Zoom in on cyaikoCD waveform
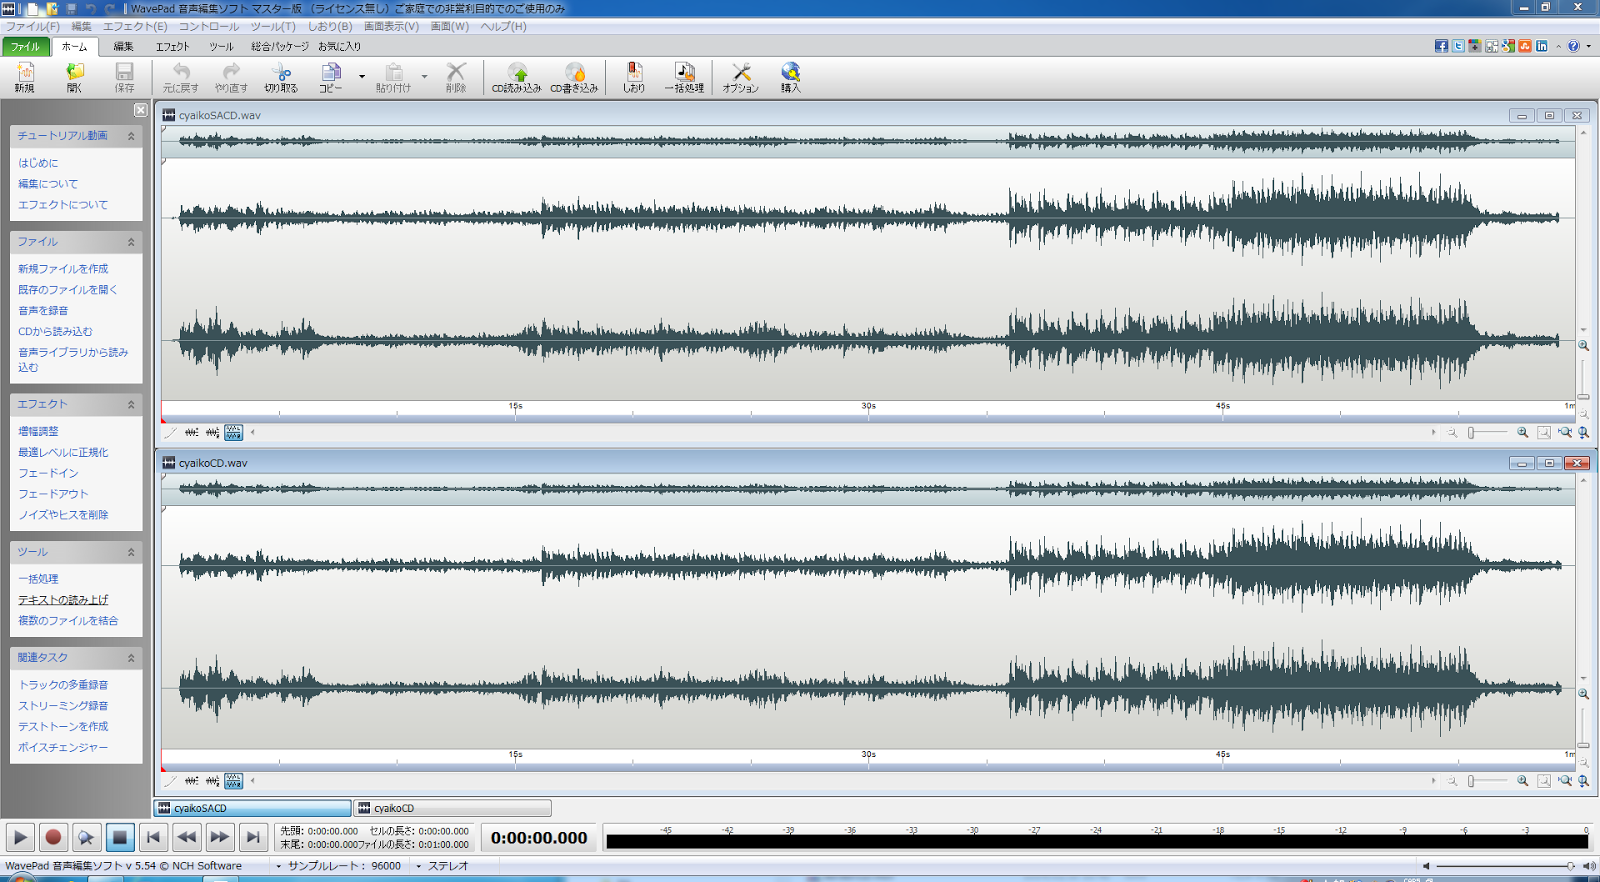 pyautogui.click(x=1523, y=781)
